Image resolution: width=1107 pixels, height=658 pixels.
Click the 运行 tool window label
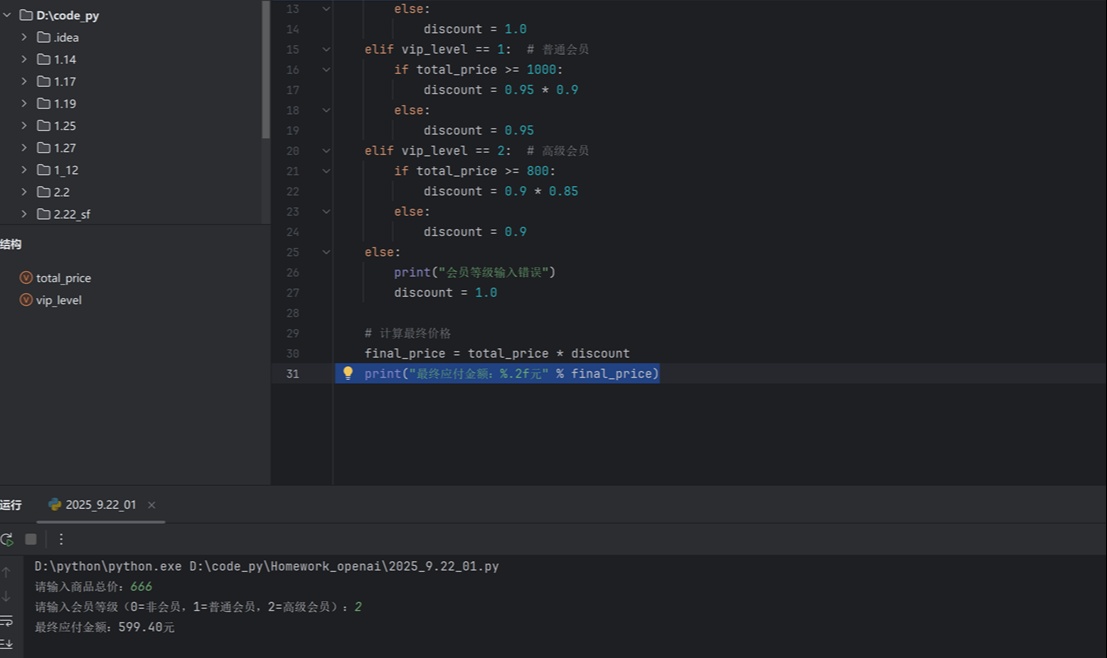click(x=11, y=505)
